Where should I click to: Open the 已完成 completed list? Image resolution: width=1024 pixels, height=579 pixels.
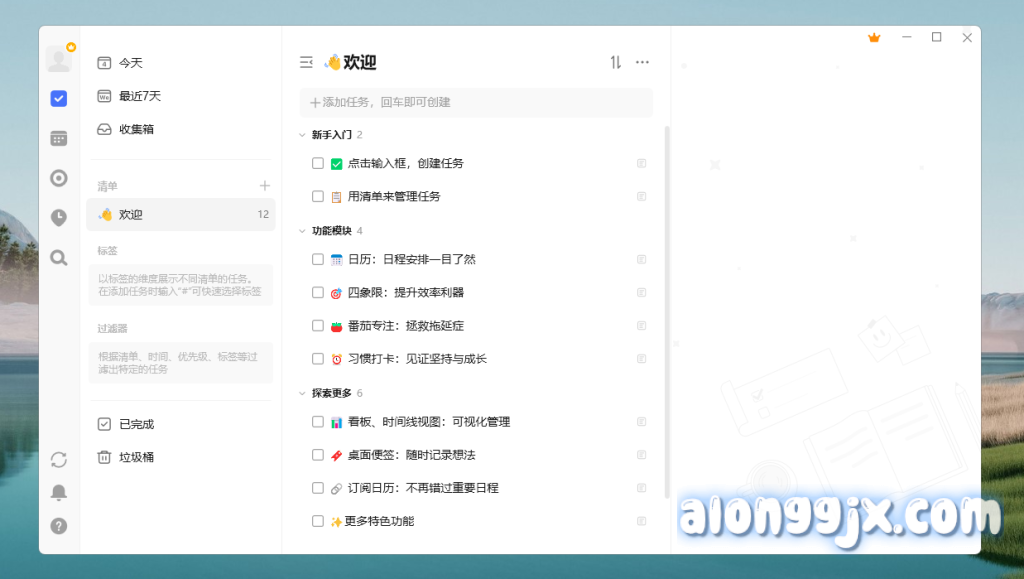point(136,424)
